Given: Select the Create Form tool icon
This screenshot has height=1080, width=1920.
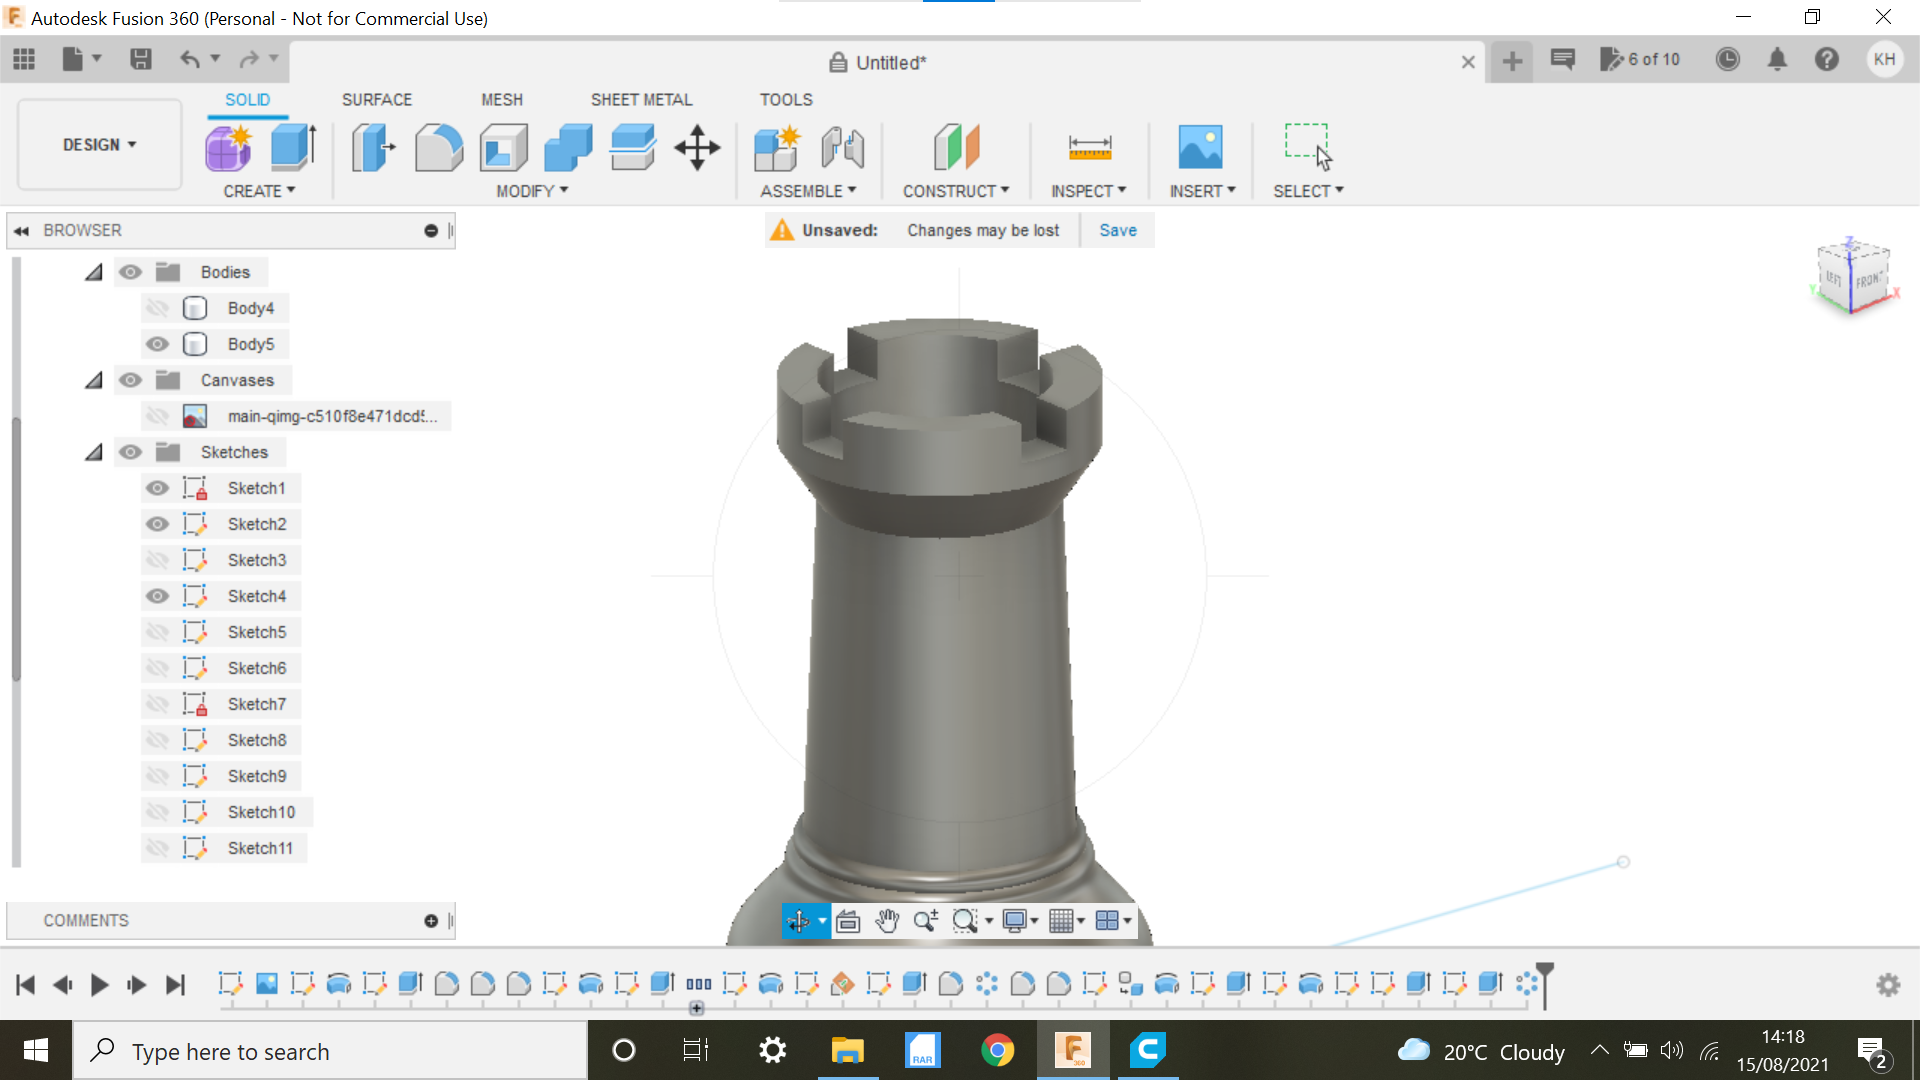Looking at the screenshot, I should pos(229,149).
